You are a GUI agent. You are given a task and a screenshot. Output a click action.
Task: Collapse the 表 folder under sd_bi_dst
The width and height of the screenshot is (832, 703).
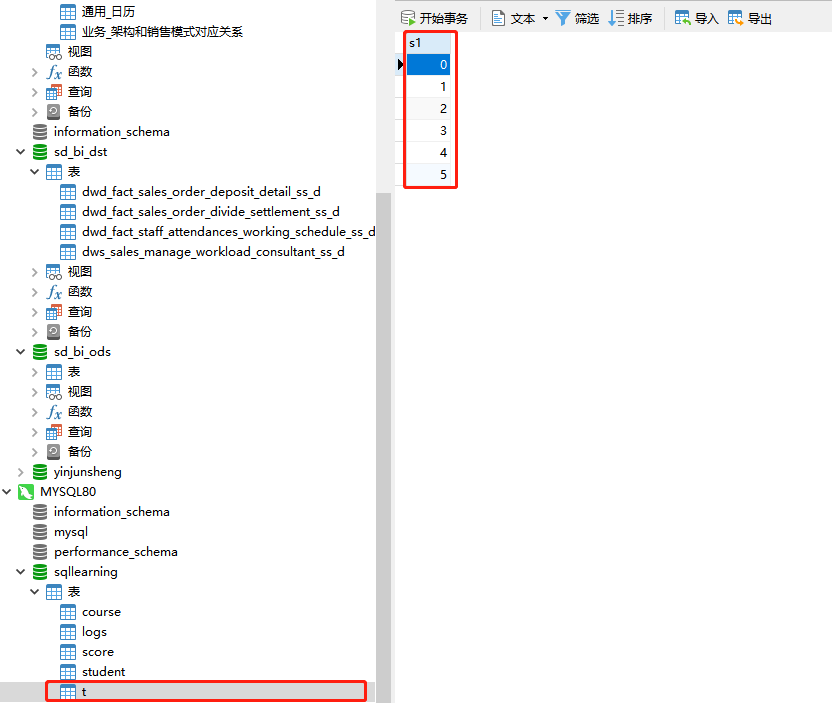coord(34,172)
